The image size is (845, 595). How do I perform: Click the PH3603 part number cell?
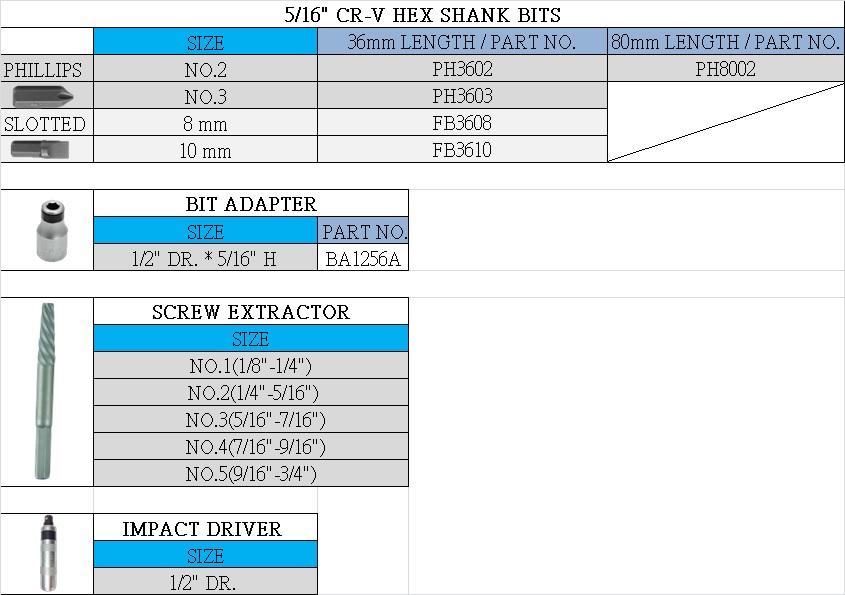pyautogui.click(x=462, y=96)
